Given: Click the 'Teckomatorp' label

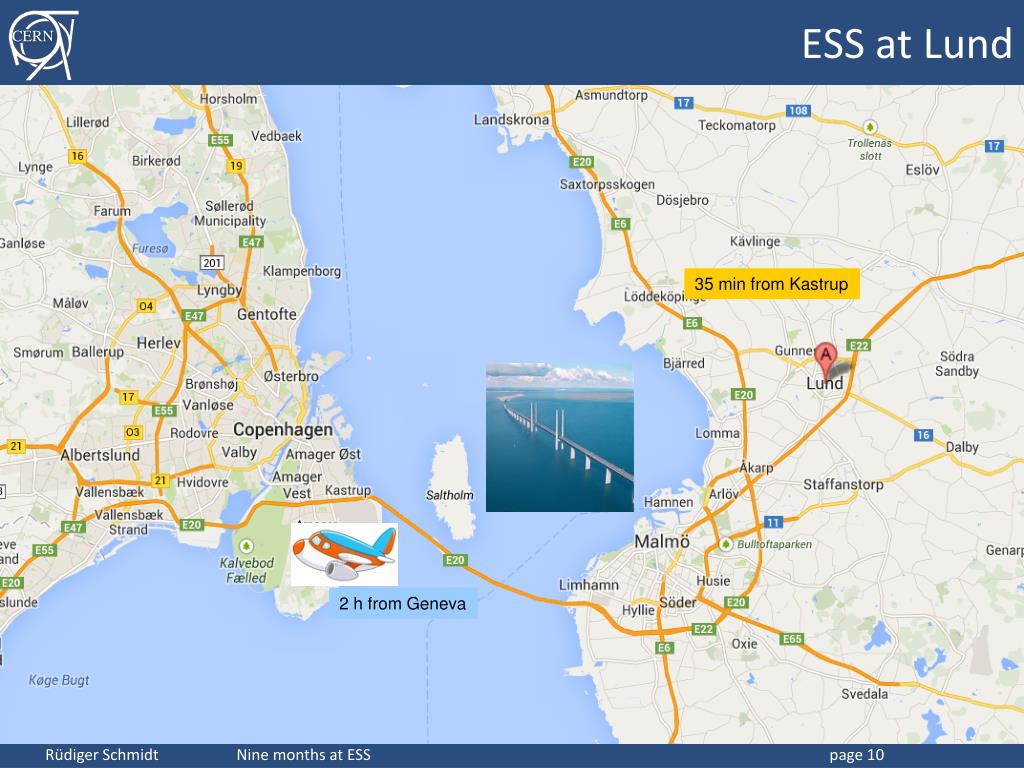Looking at the screenshot, I should (x=737, y=125).
